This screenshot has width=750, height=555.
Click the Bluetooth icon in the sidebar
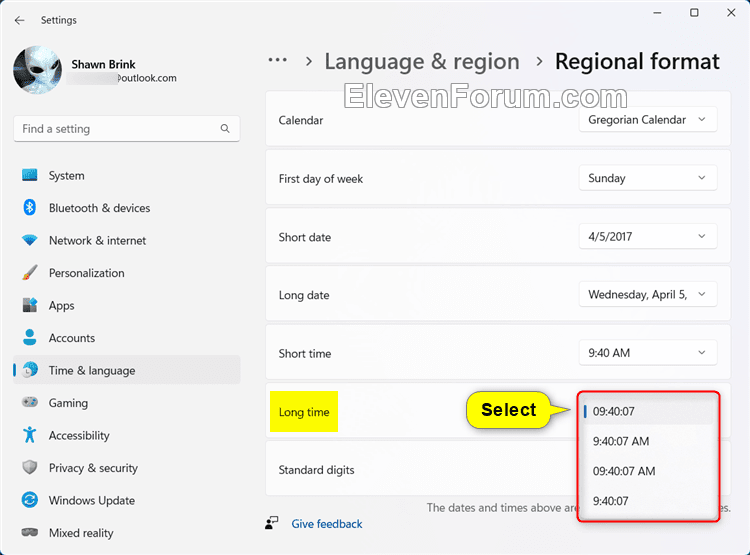[30, 208]
